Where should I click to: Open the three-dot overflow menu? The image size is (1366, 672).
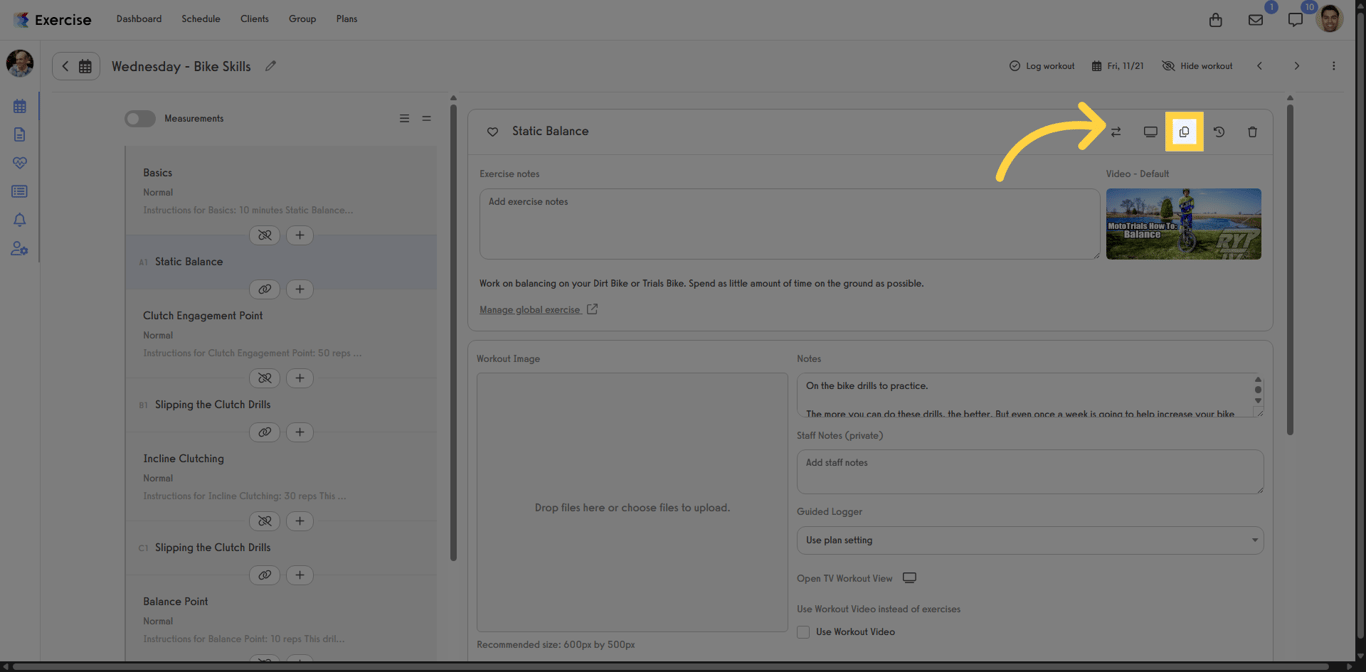1333,65
